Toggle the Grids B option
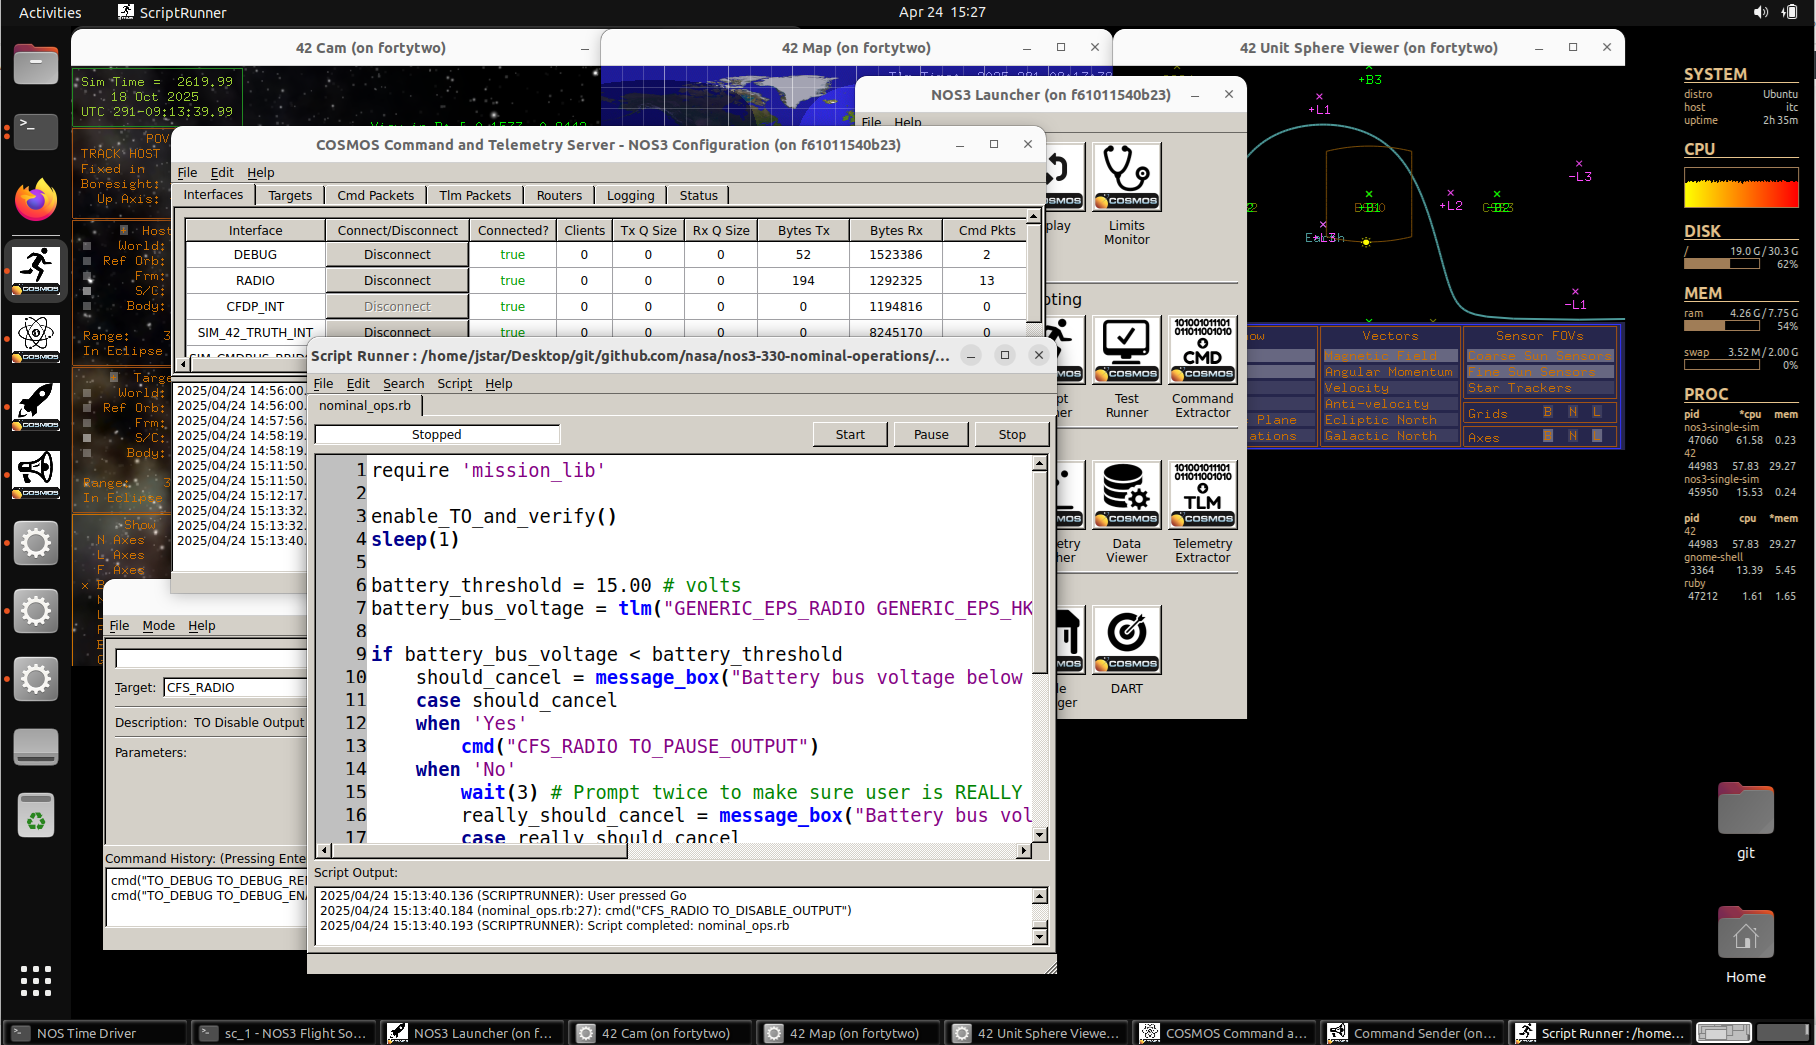1816x1045 pixels. click(1548, 412)
